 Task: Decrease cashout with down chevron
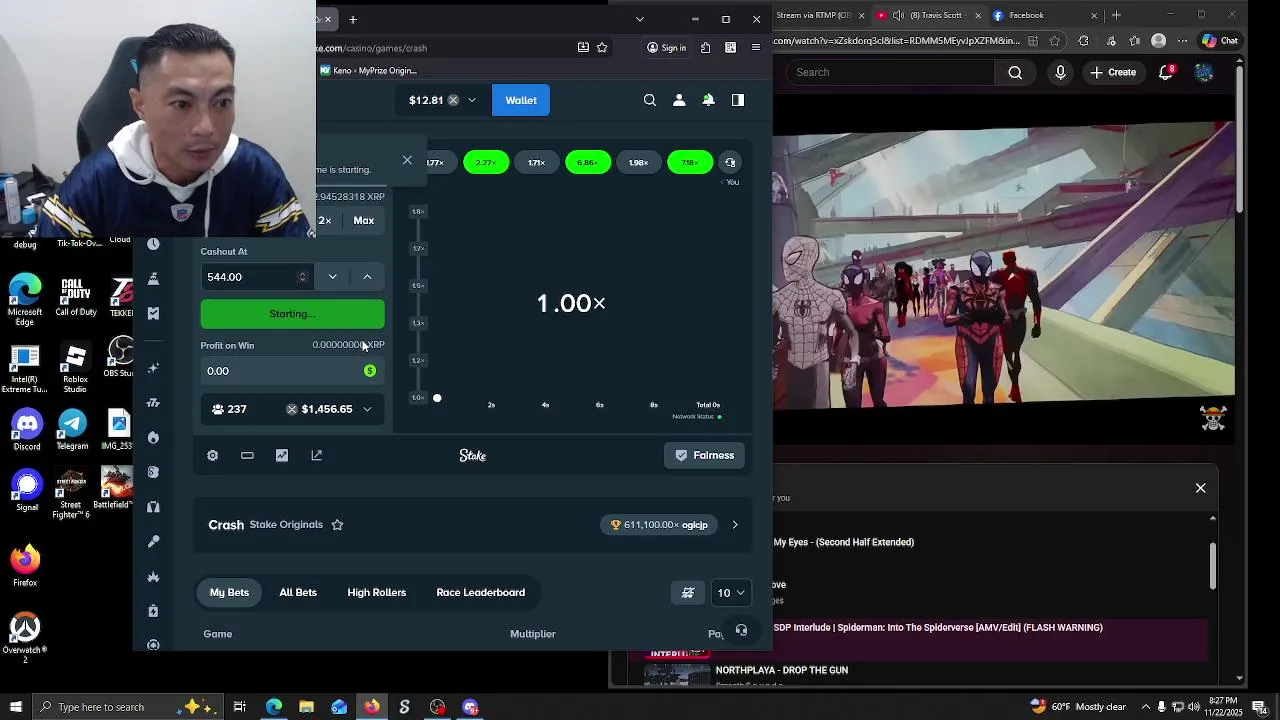[x=332, y=277]
